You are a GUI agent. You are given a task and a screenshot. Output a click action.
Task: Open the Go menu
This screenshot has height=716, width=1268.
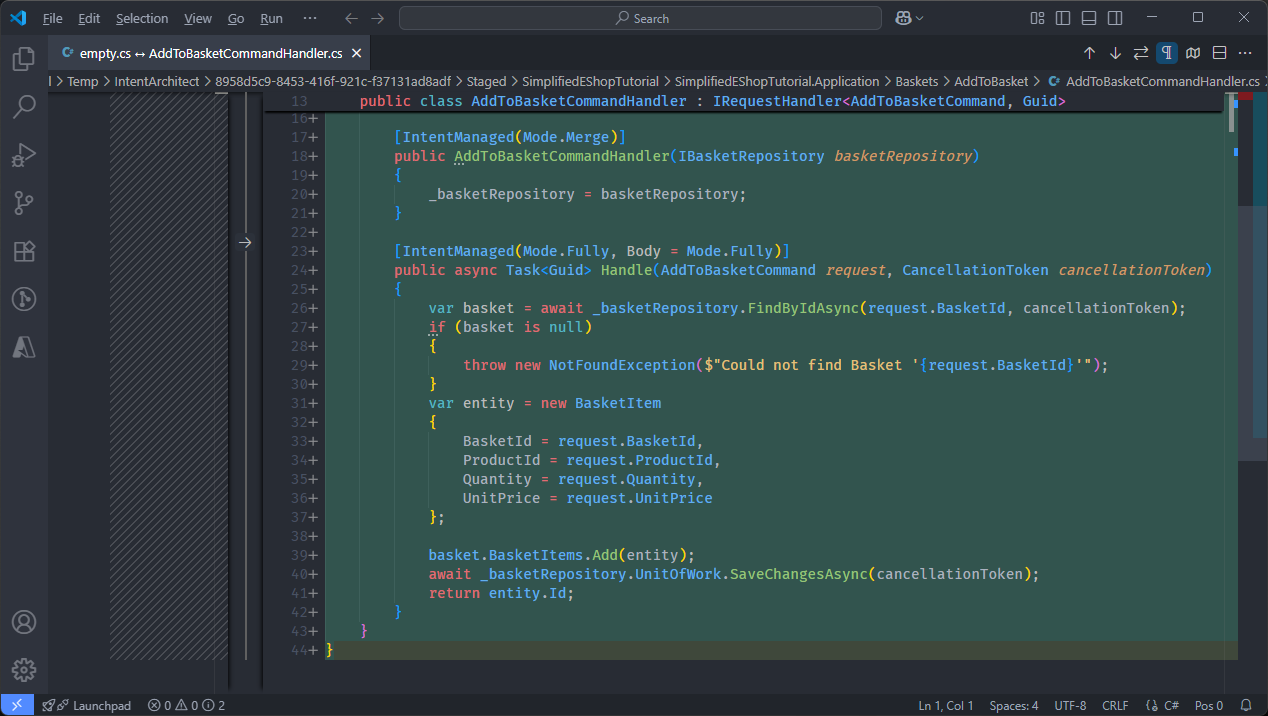click(x=236, y=18)
